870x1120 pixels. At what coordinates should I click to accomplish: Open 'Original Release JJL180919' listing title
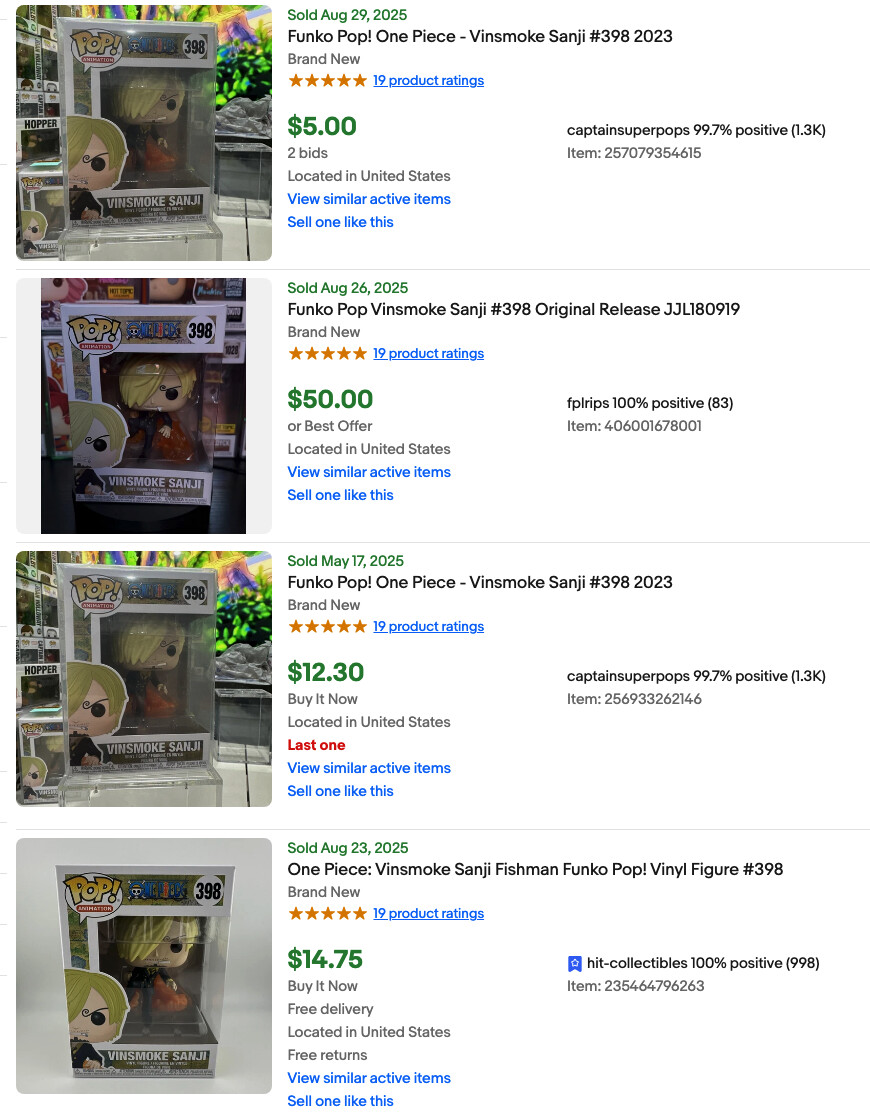click(513, 310)
